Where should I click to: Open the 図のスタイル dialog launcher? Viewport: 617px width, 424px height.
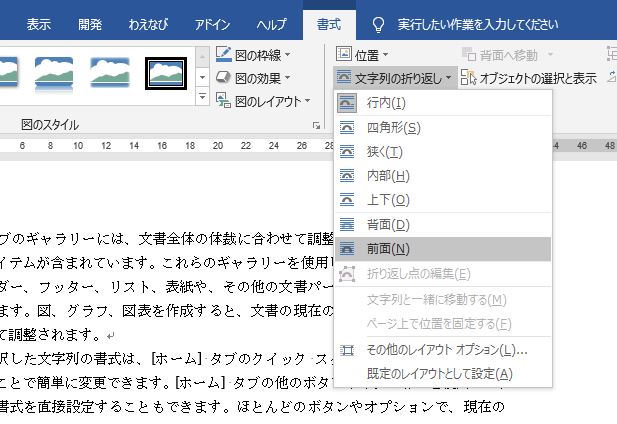coord(316,125)
